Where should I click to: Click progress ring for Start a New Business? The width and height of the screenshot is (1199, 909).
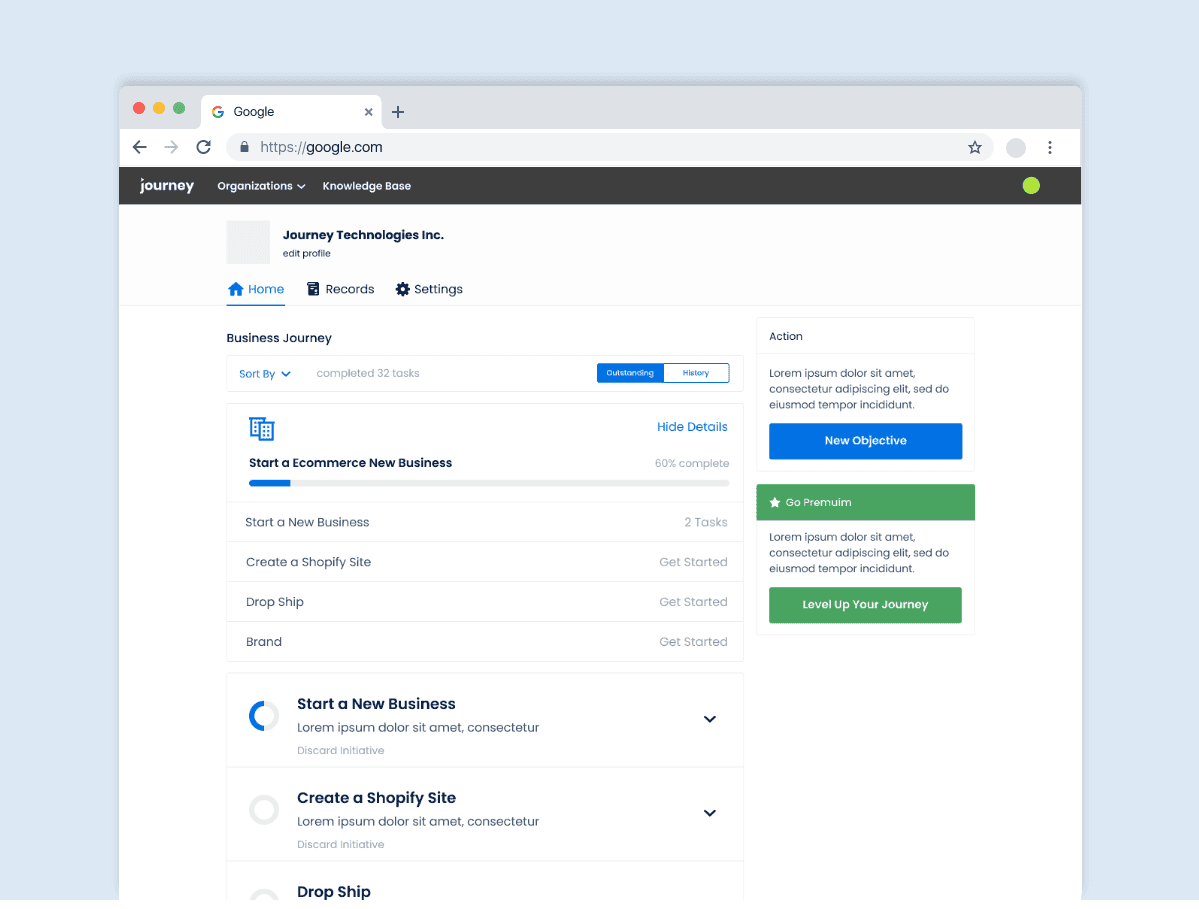(264, 716)
